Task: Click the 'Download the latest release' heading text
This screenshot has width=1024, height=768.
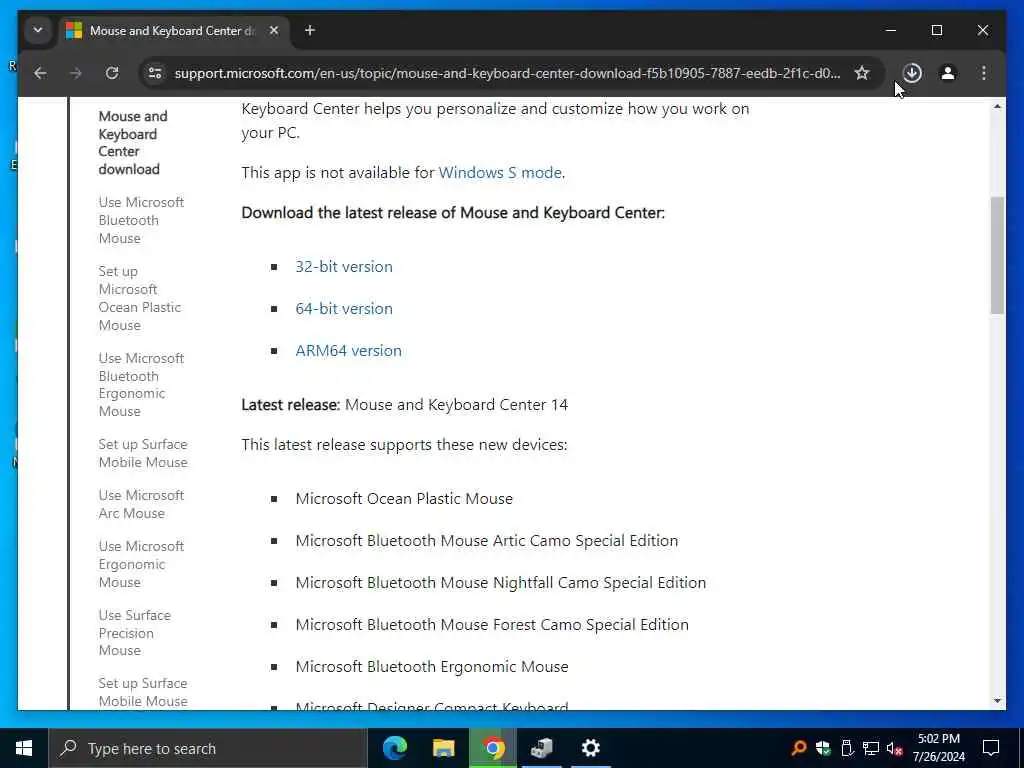Action: click(453, 213)
